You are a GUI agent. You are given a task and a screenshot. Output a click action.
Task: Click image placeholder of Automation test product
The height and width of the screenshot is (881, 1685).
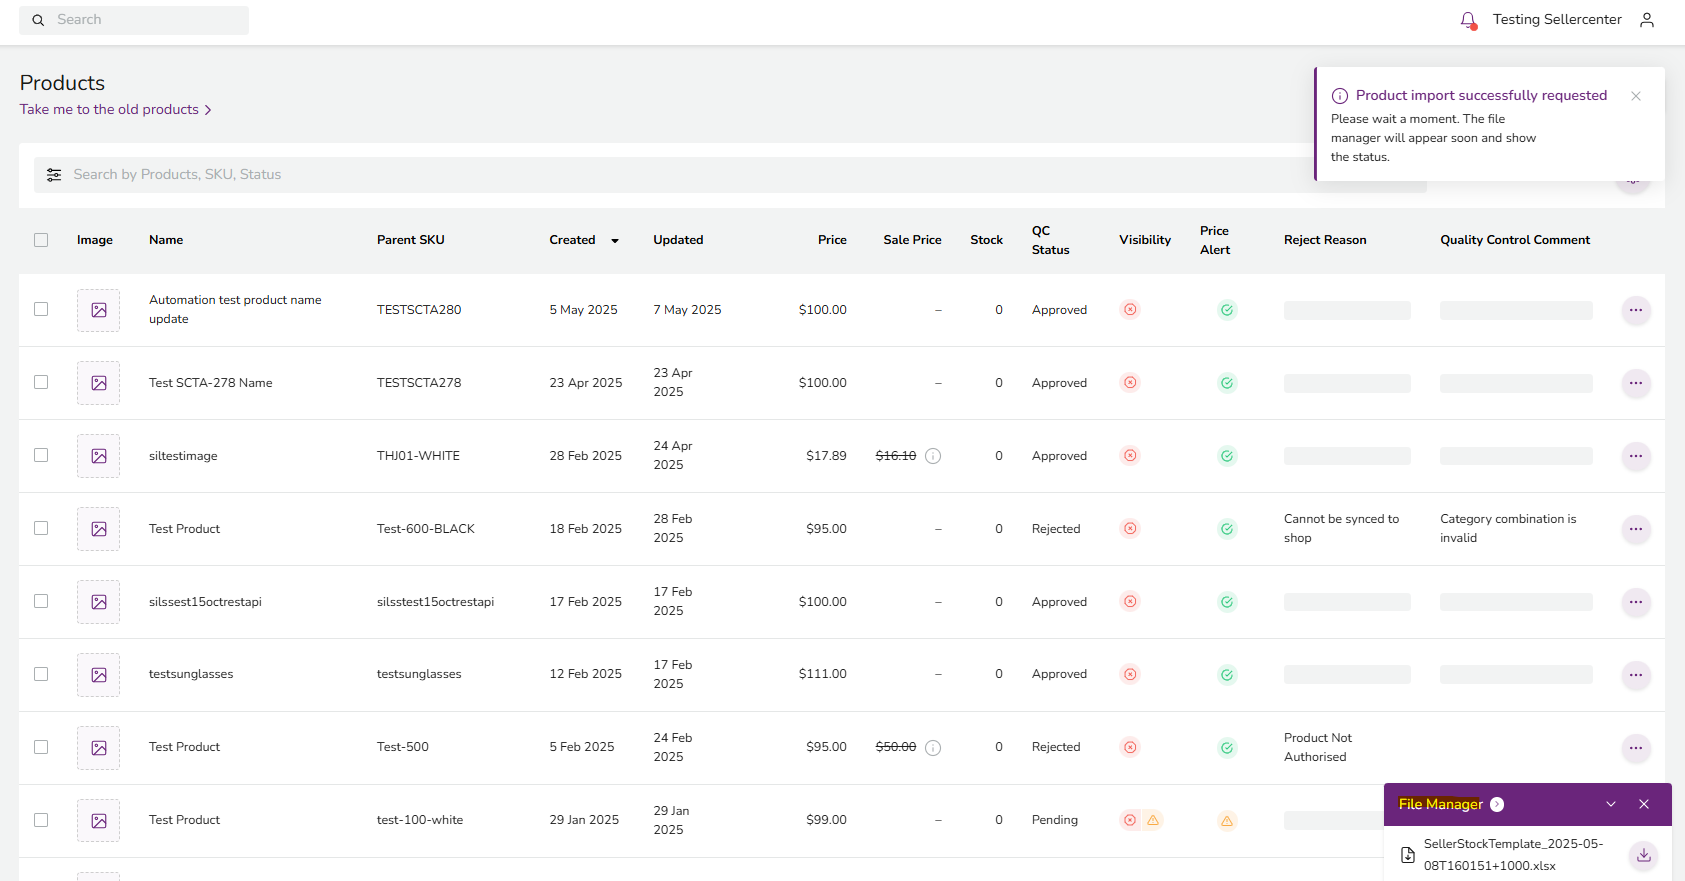pyautogui.click(x=99, y=310)
